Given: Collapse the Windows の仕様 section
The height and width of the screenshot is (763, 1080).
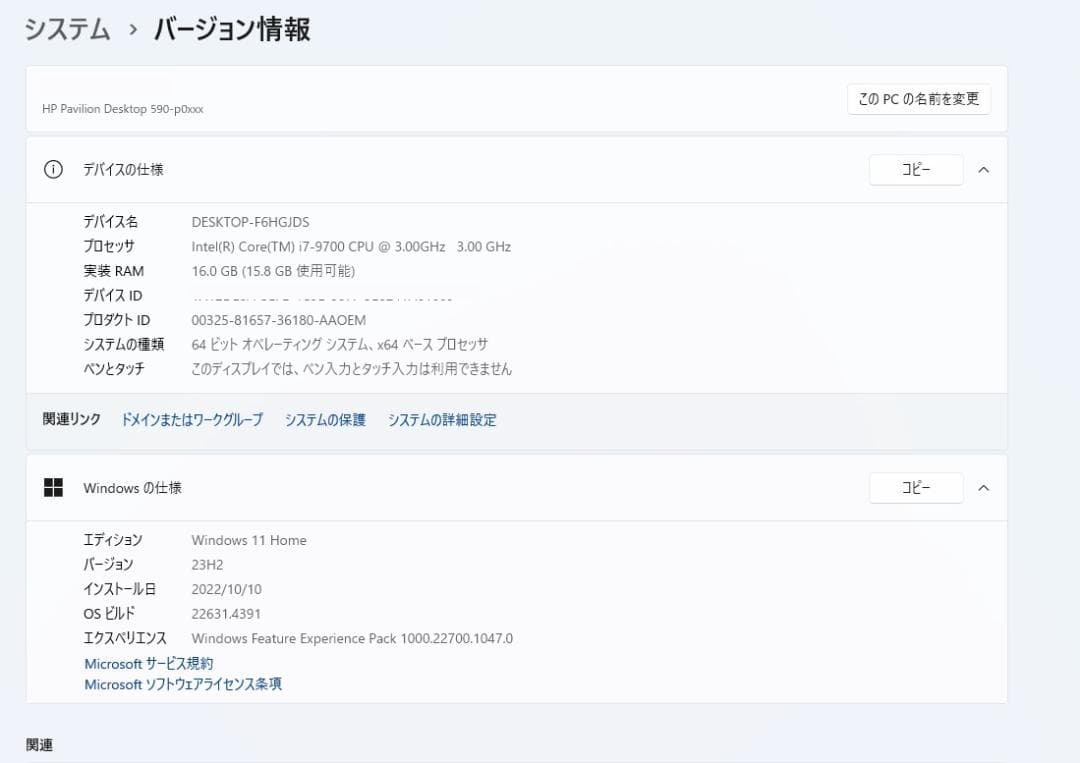Looking at the screenshot, I should (983, 488).
